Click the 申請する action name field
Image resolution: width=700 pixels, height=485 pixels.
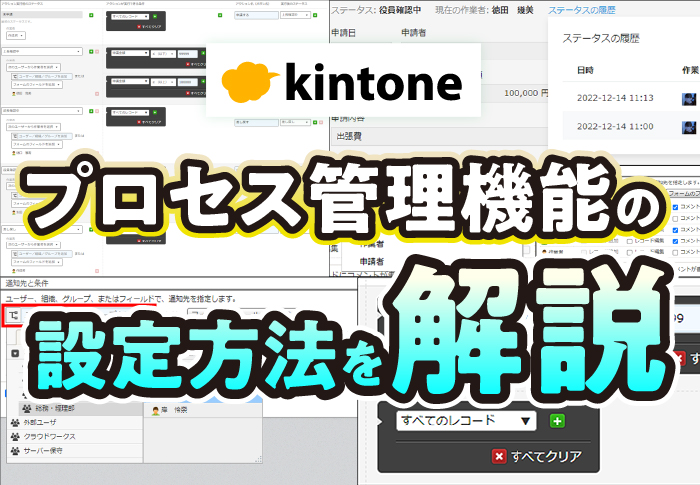pyautogui.click(x=256, y=15)
